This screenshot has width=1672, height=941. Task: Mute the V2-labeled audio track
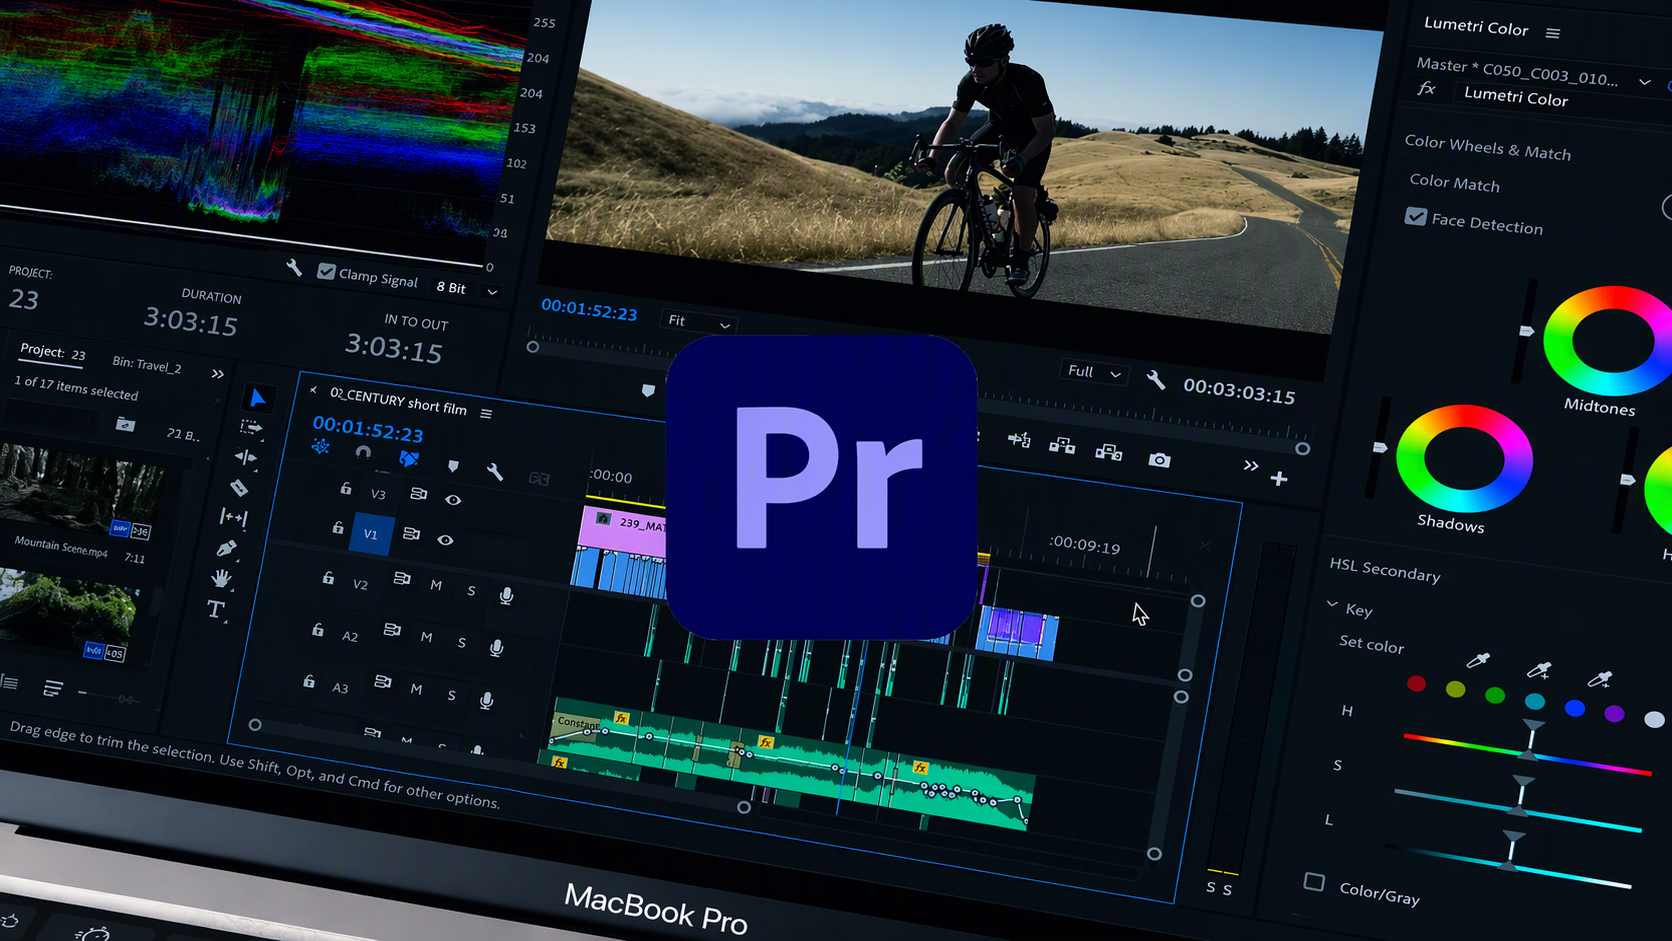coord(436,585)
